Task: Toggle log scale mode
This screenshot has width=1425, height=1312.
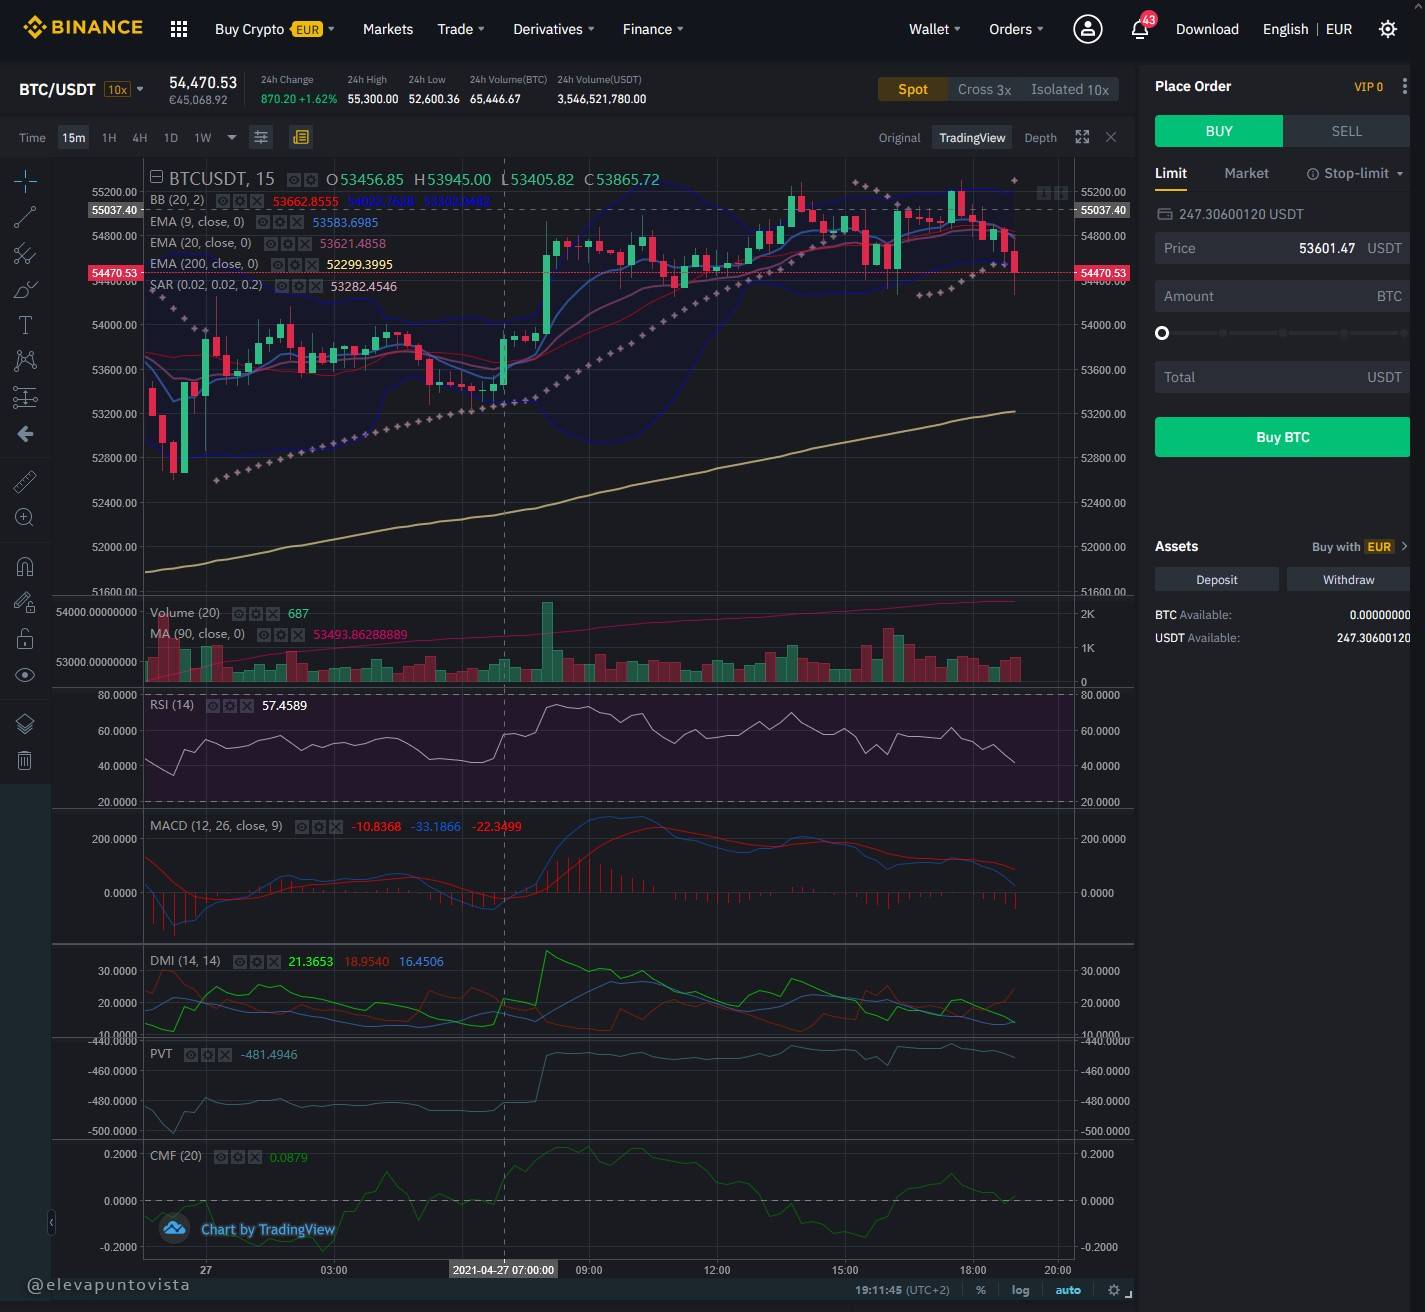Action: pyautogui.click(x=1020, y=1290)
